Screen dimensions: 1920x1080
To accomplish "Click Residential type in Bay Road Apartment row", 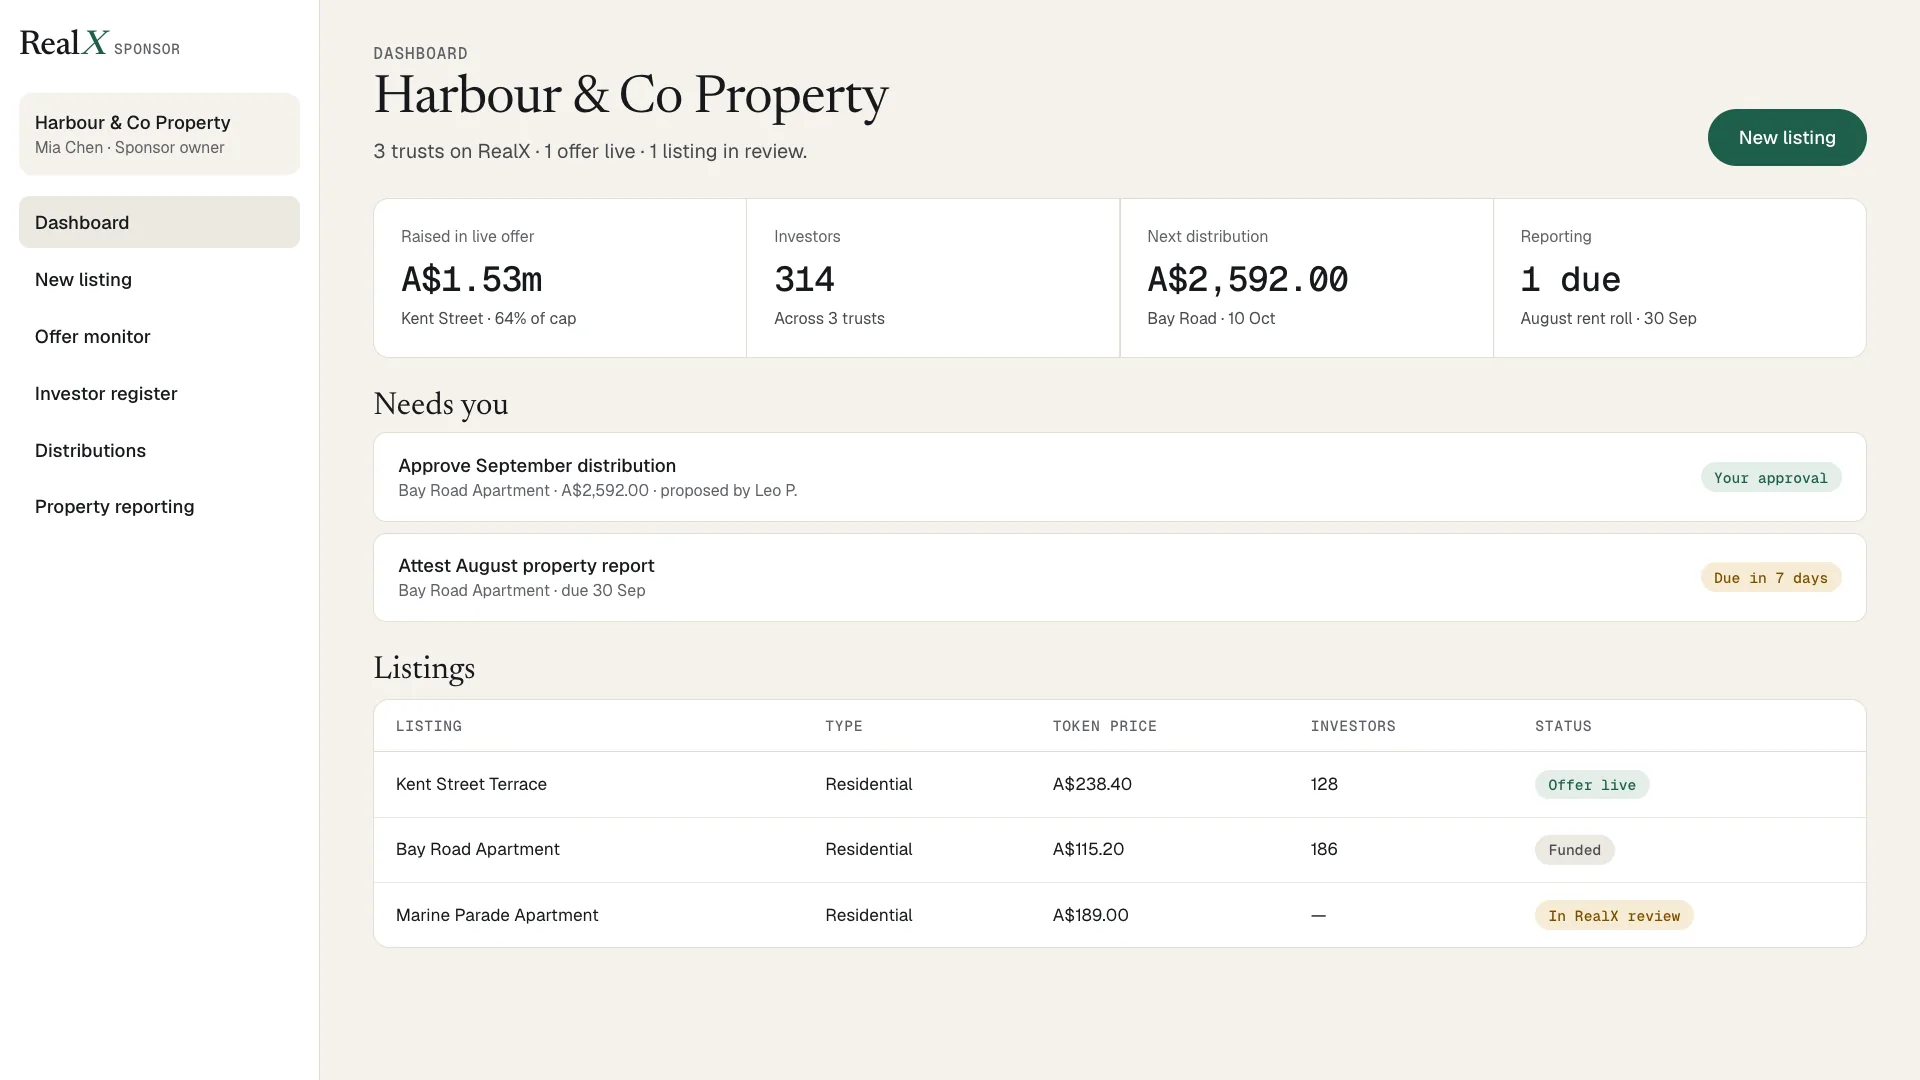I will coord(868,849).
